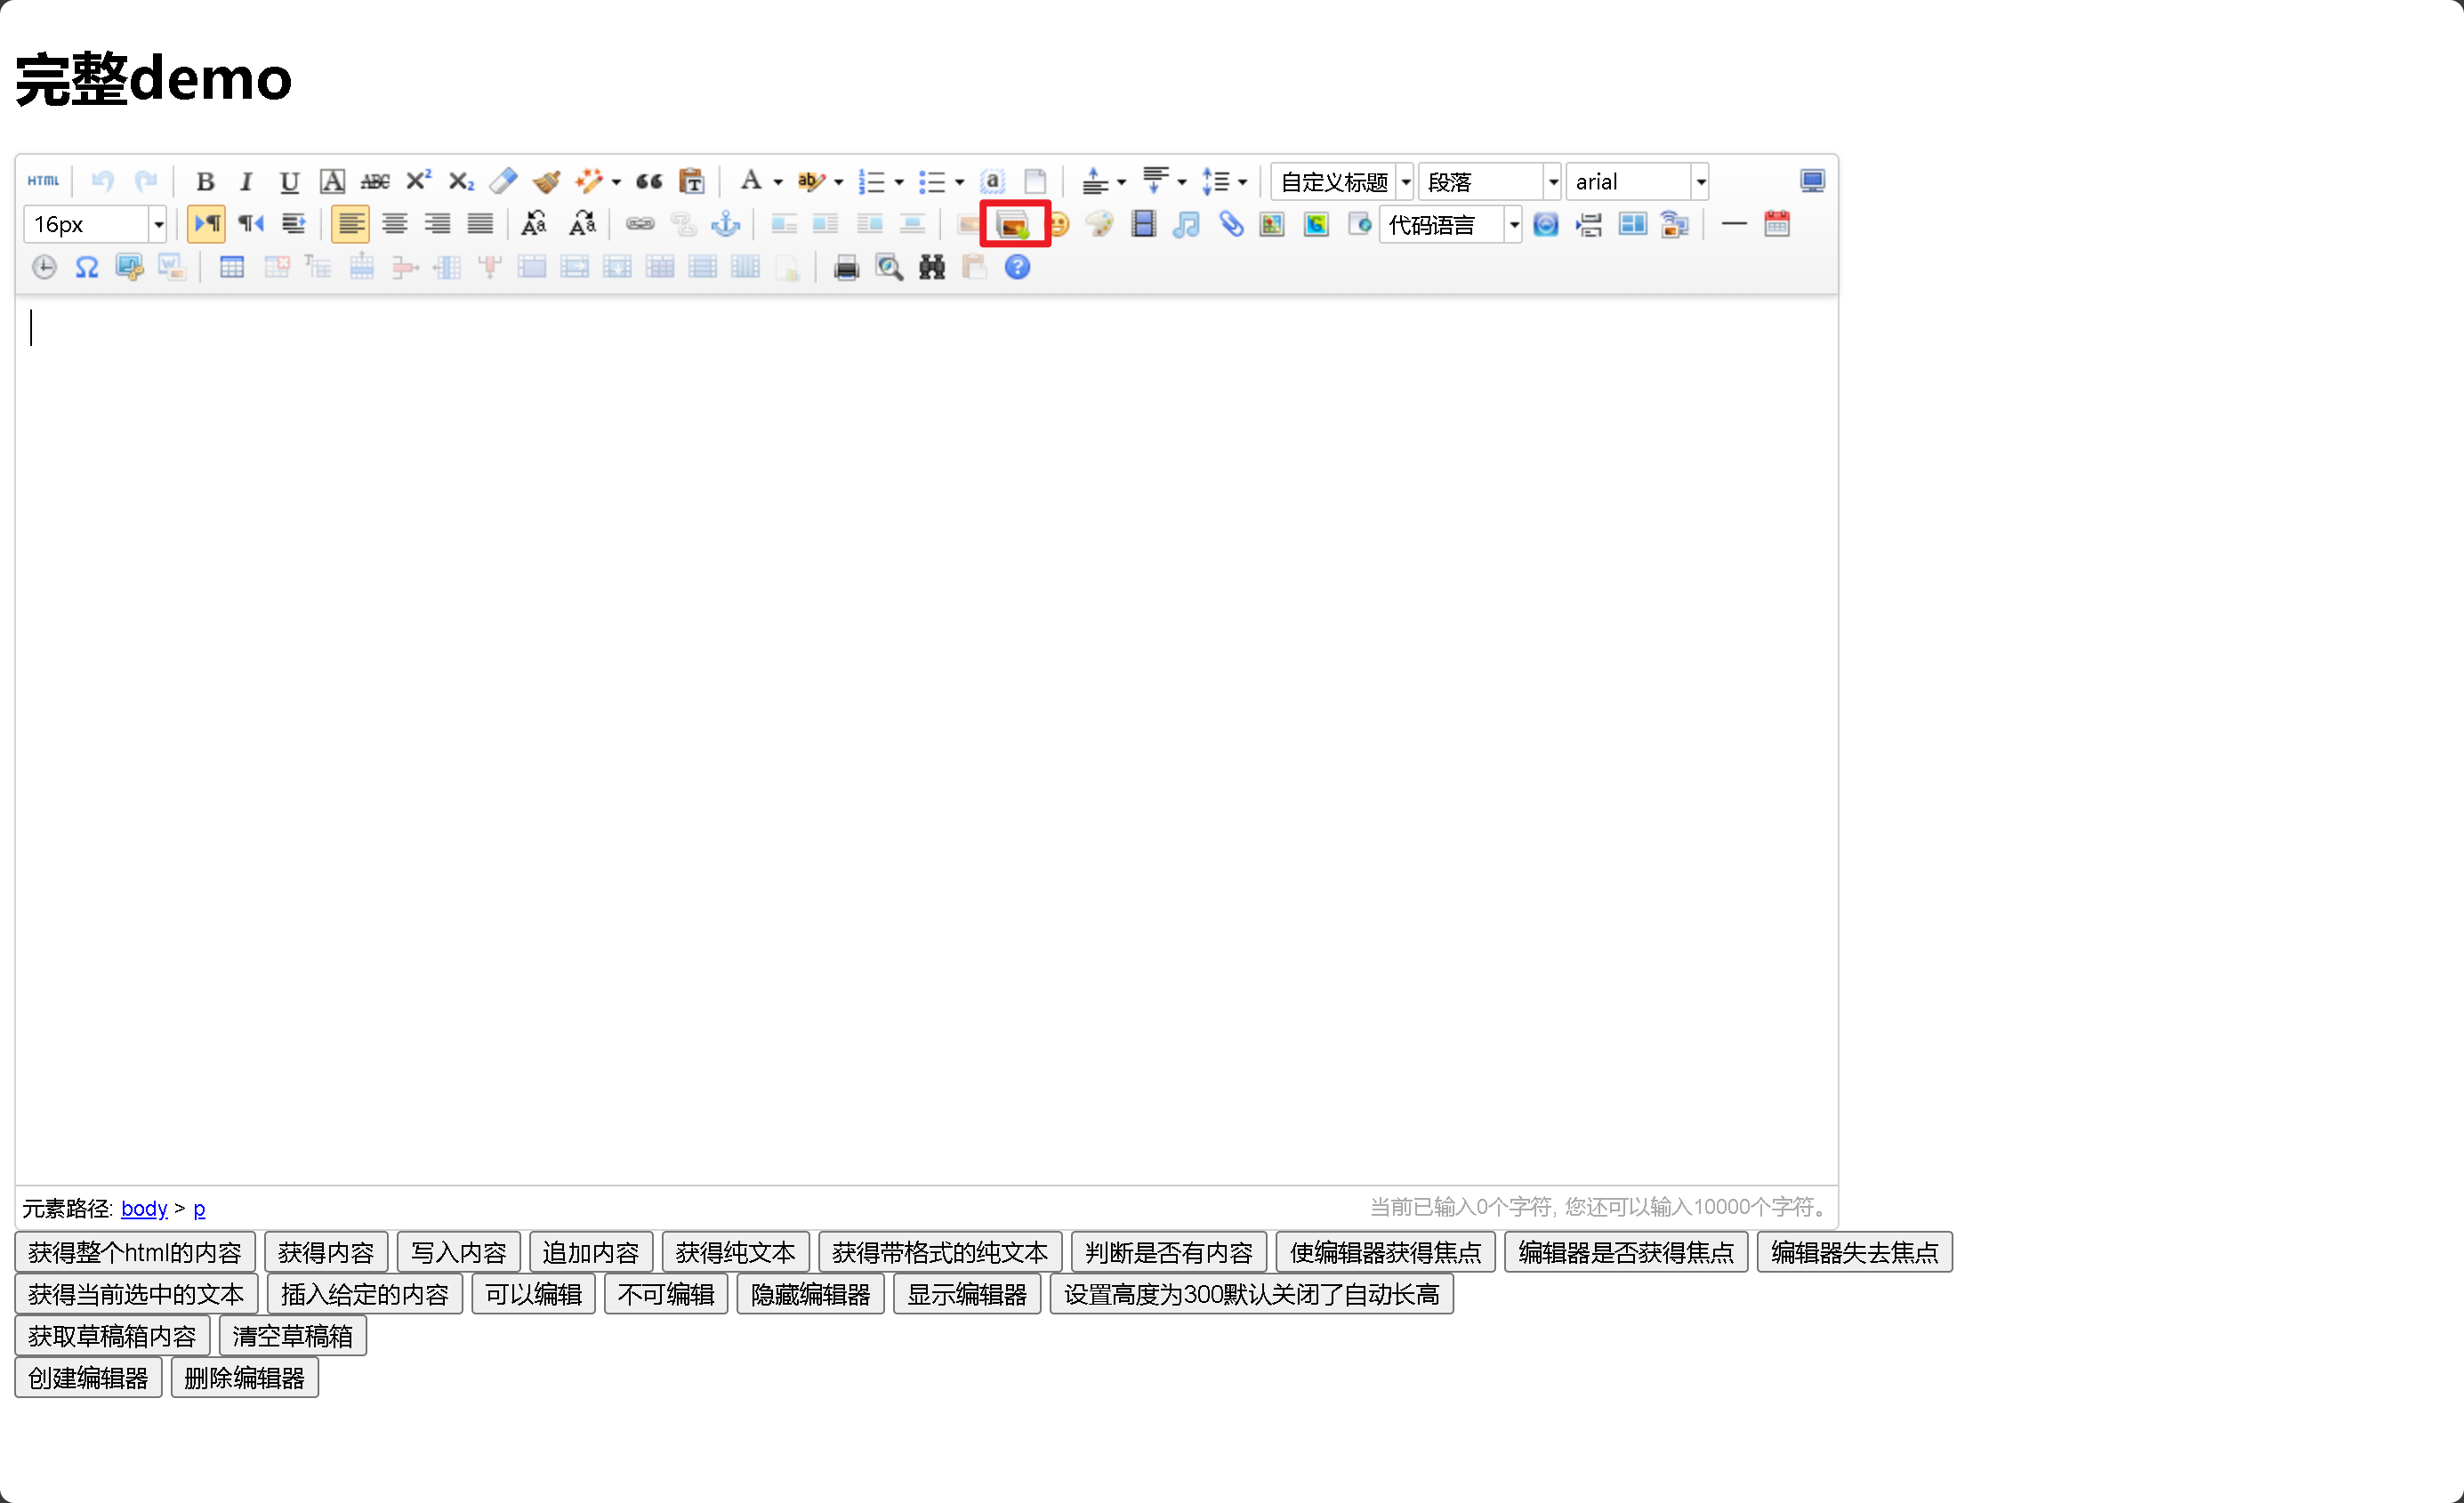Click the music note icon
Image resolution: width=2464 pixels, height=1503 pixels.
1186,224
